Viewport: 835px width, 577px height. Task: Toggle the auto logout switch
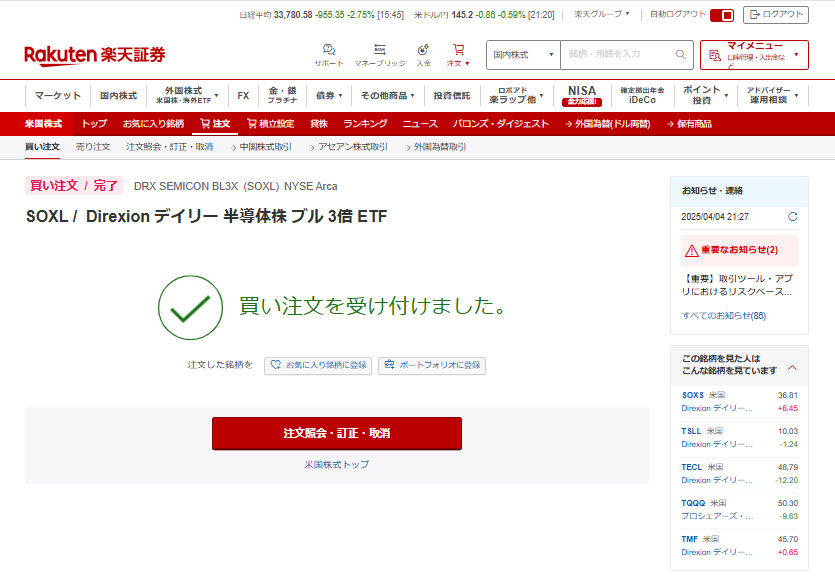[x=721, y=15]
